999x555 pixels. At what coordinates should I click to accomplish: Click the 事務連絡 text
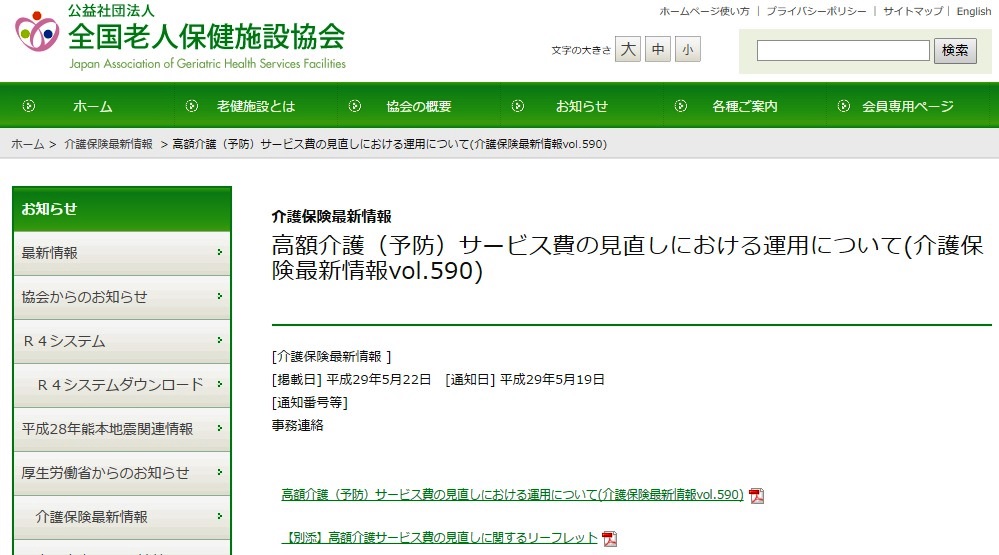point(298,426)
